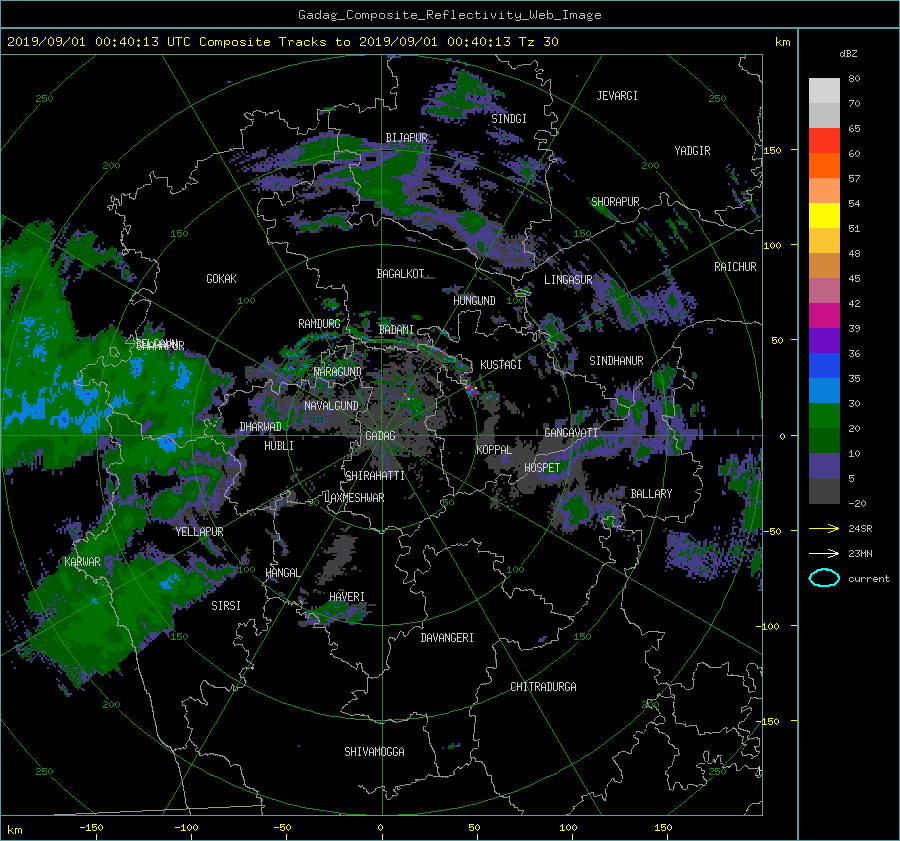Click the JEVARGI city label
The width and height of the screenshot is (900, 841).
[617, 96]
